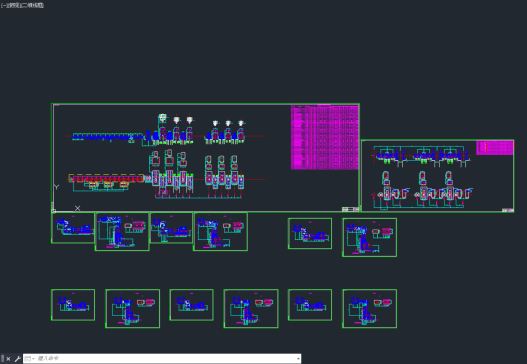Screen dimensions: 527x364
Task: Open command line customize wrench
Action: pyautogui.click(x=17, y=359)
